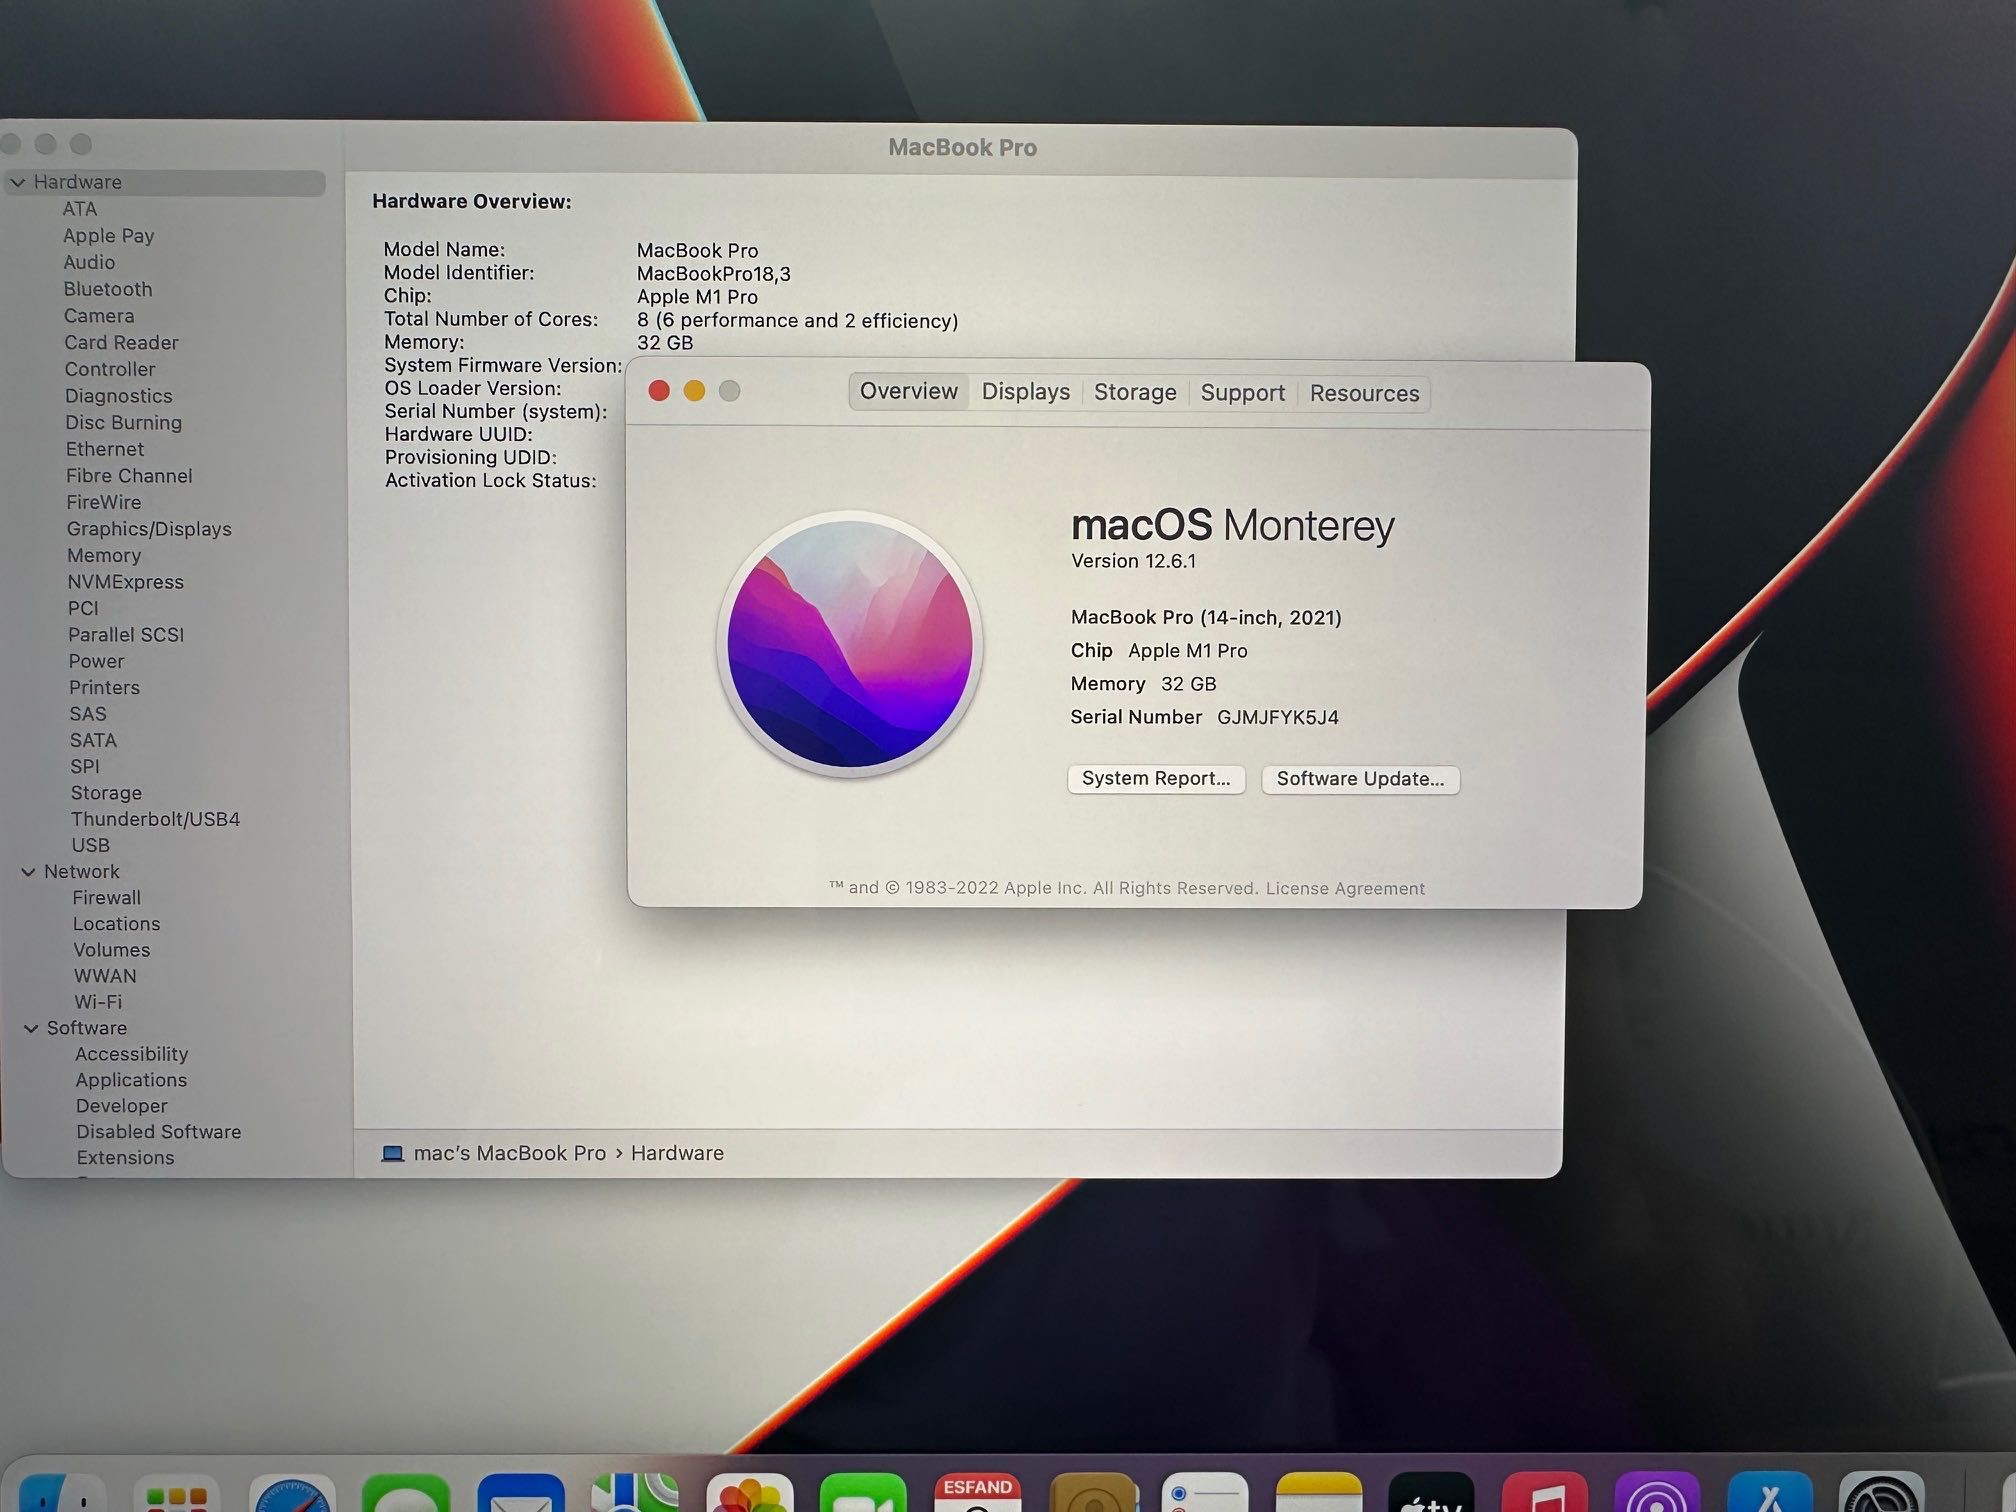Open Reminders from the Dock
The height and width of the screenshot is (1512, 2016).
tap(1205, 1494)
